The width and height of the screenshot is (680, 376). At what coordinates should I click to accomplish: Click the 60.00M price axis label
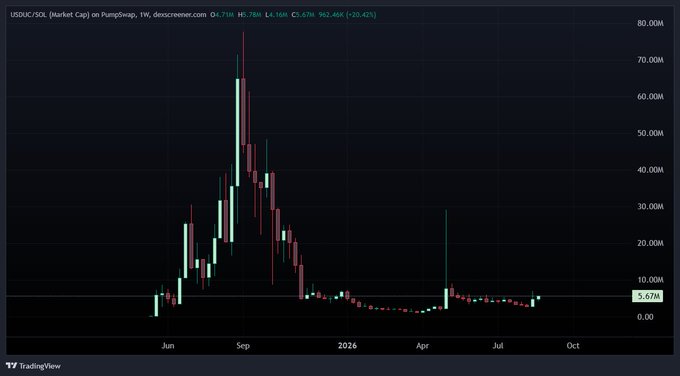point(650,96)
